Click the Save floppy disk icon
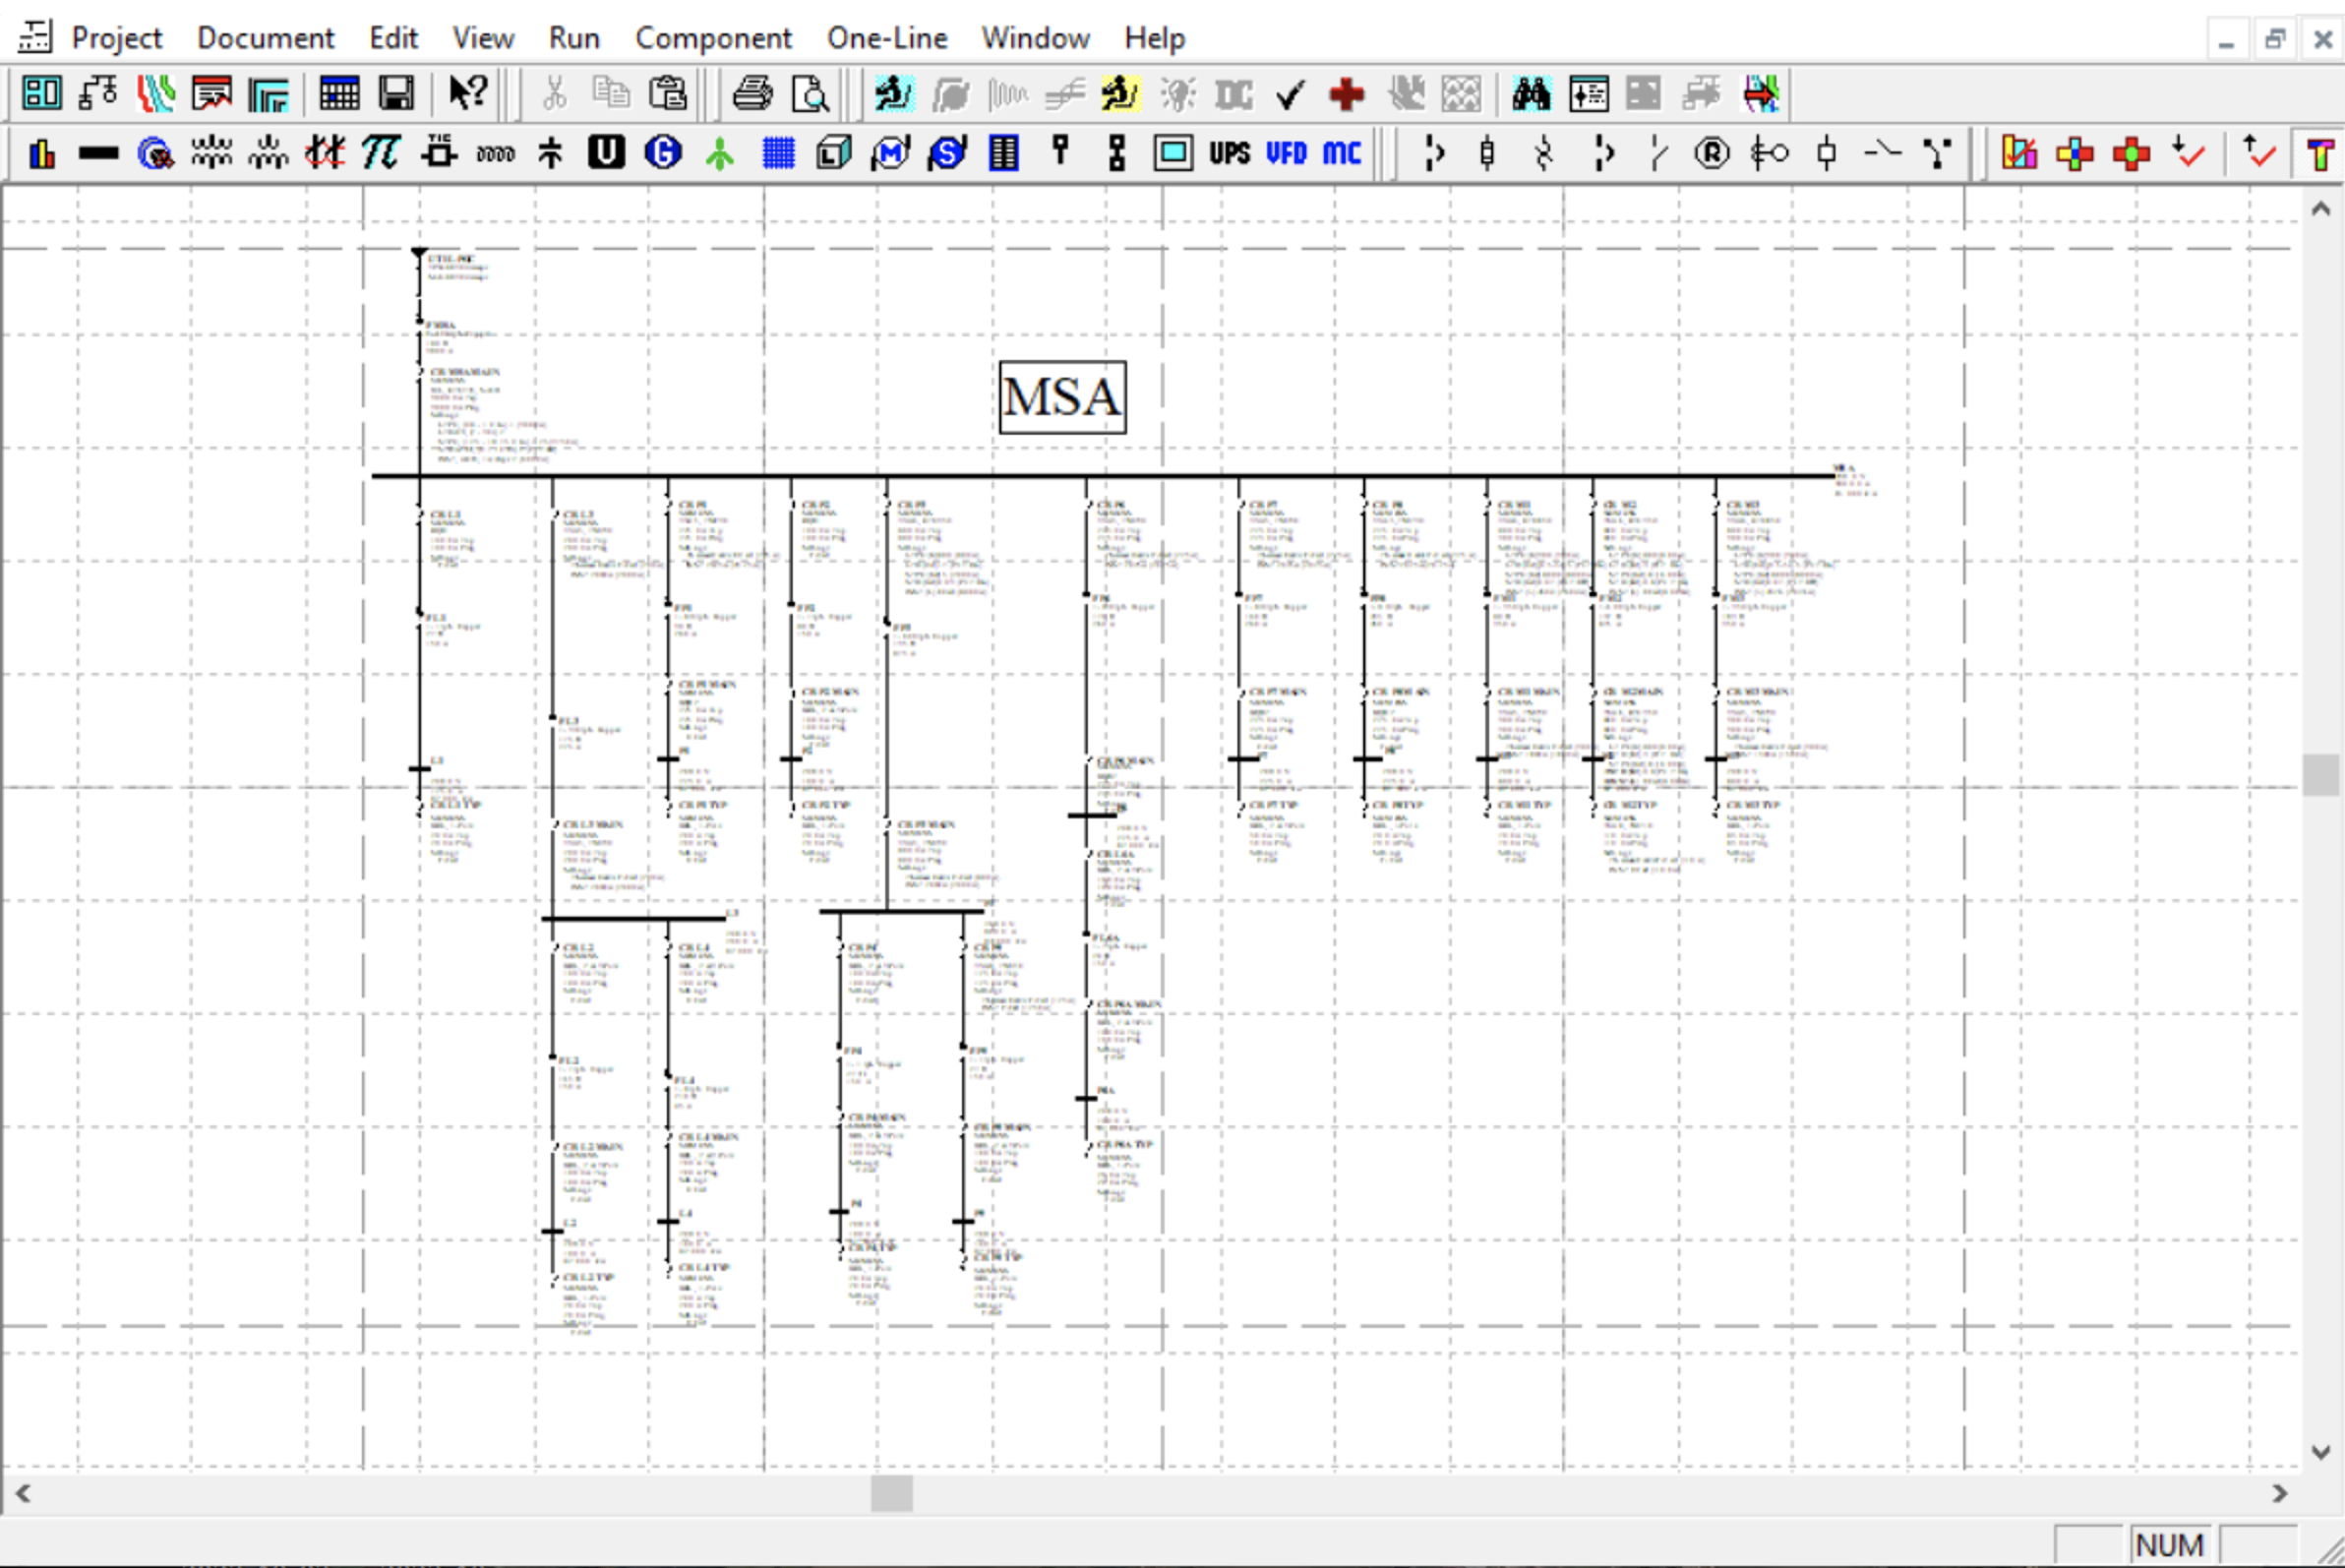2345x1568 pixels. click(396, 94)
